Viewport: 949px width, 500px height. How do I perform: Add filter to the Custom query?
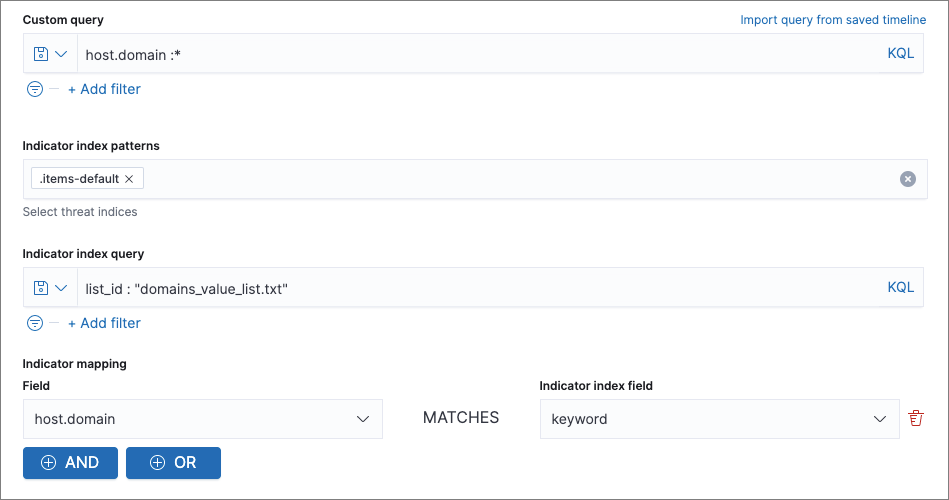pyautogui.click(x=104, y=89)
